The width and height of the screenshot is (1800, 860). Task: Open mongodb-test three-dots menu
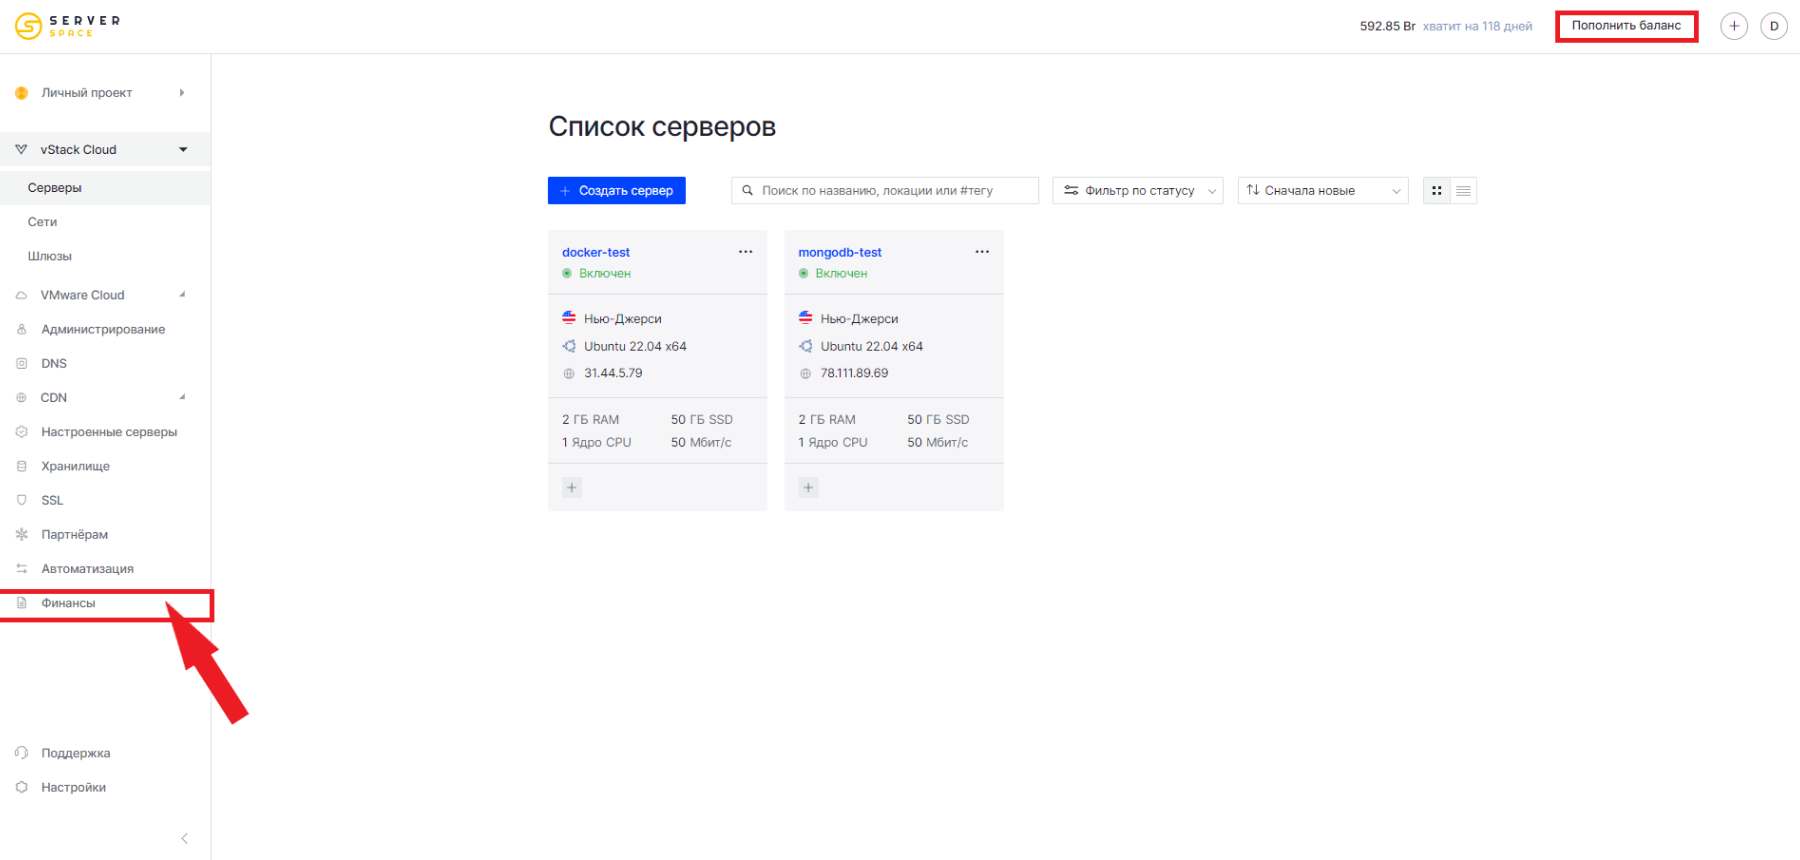[x=982, y=252]
